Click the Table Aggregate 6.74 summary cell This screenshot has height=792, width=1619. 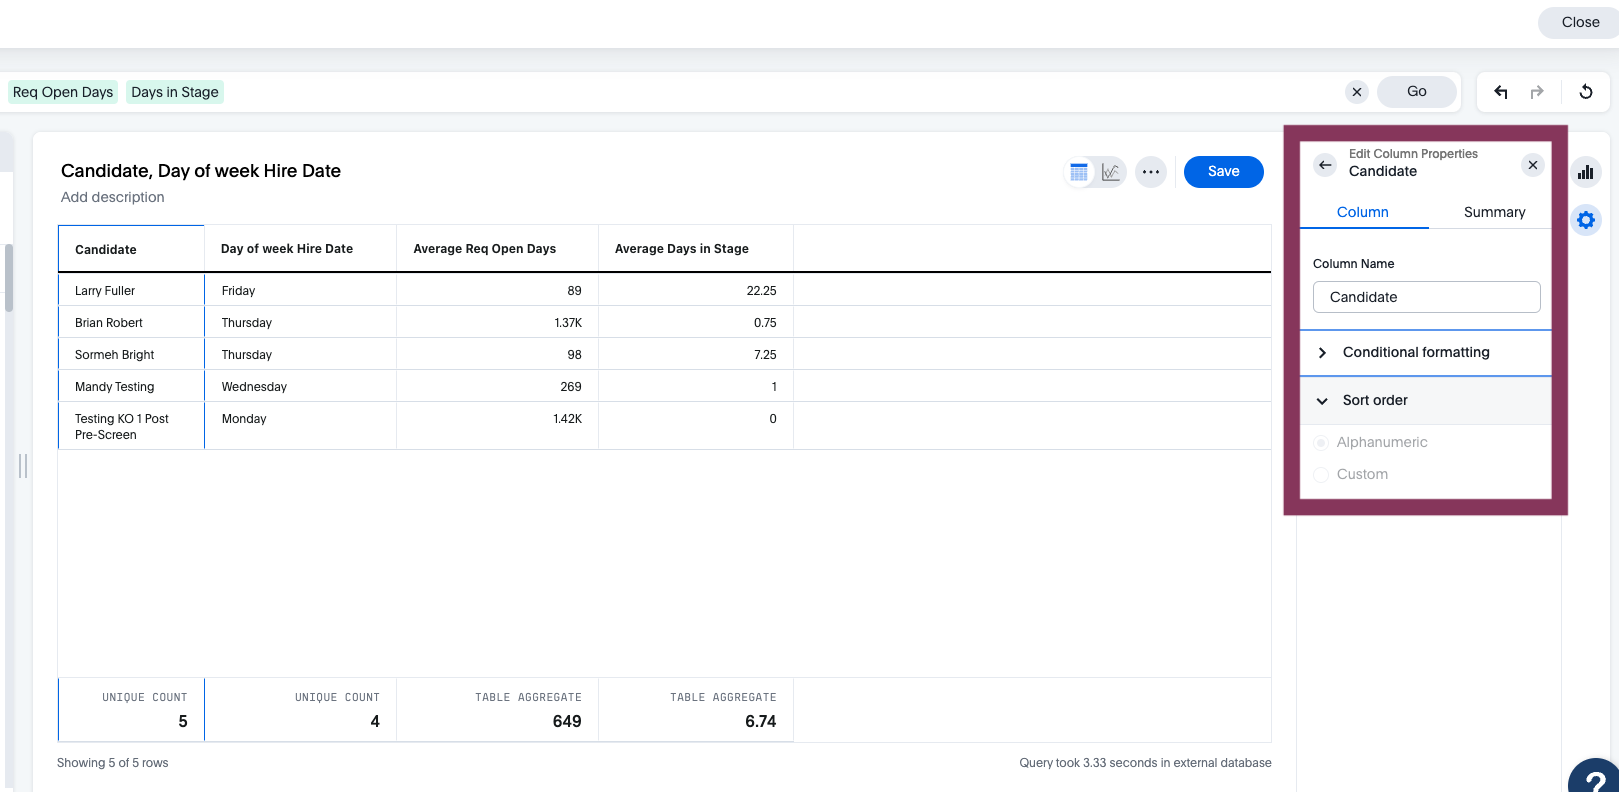pyautogui.click(x=696, y=710)
